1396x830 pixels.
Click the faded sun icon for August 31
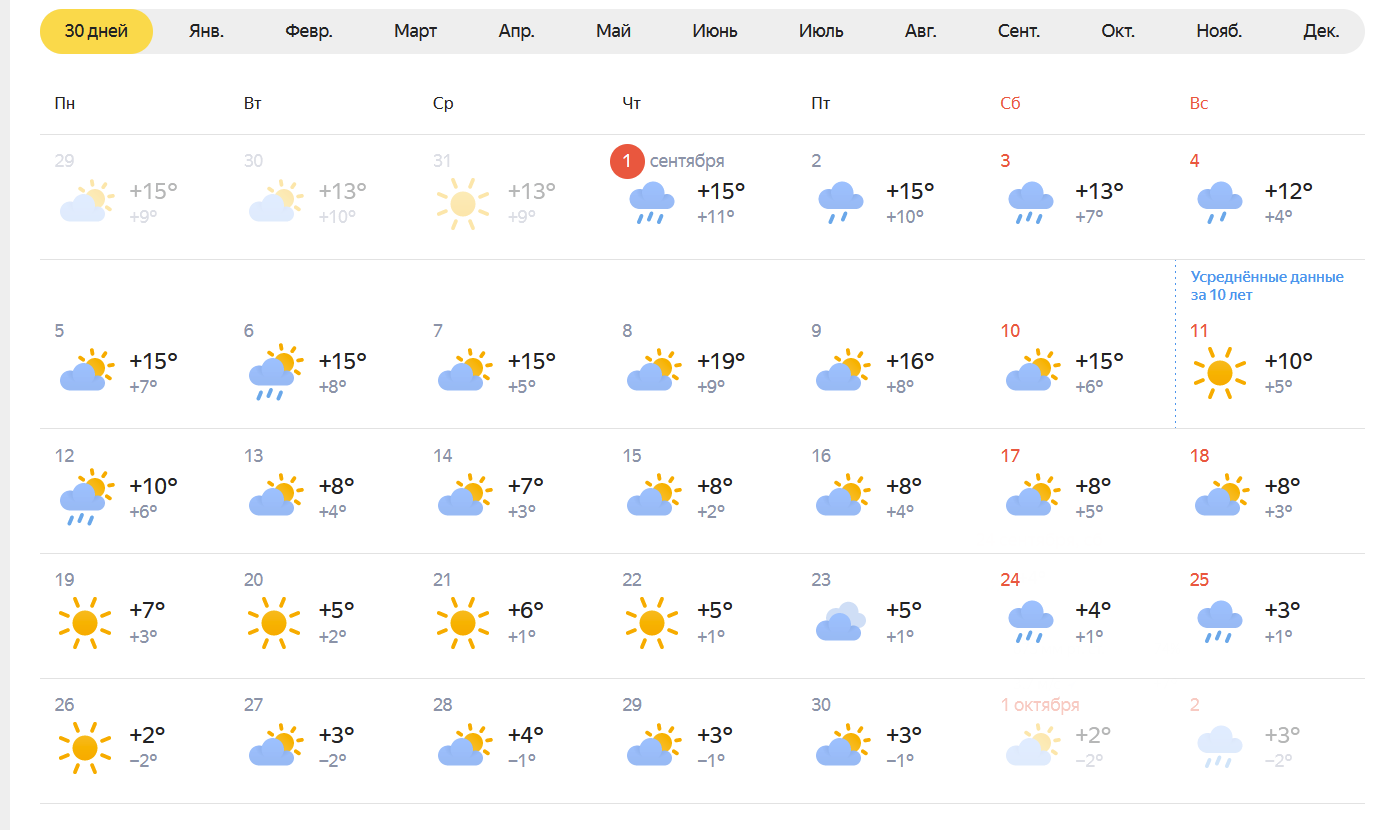(463, 203)
